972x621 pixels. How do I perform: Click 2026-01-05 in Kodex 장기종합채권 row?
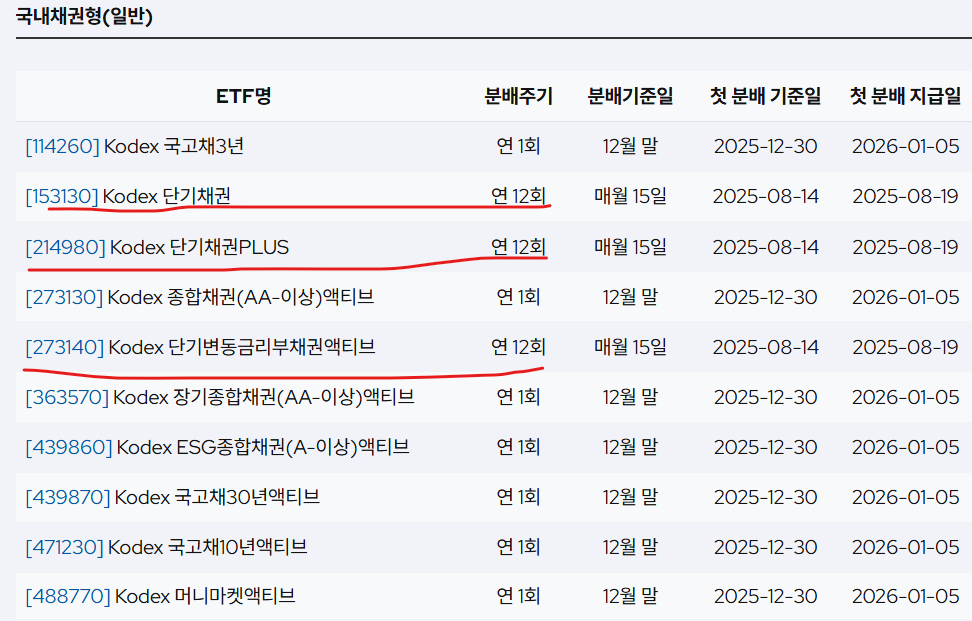pos(905,397)
